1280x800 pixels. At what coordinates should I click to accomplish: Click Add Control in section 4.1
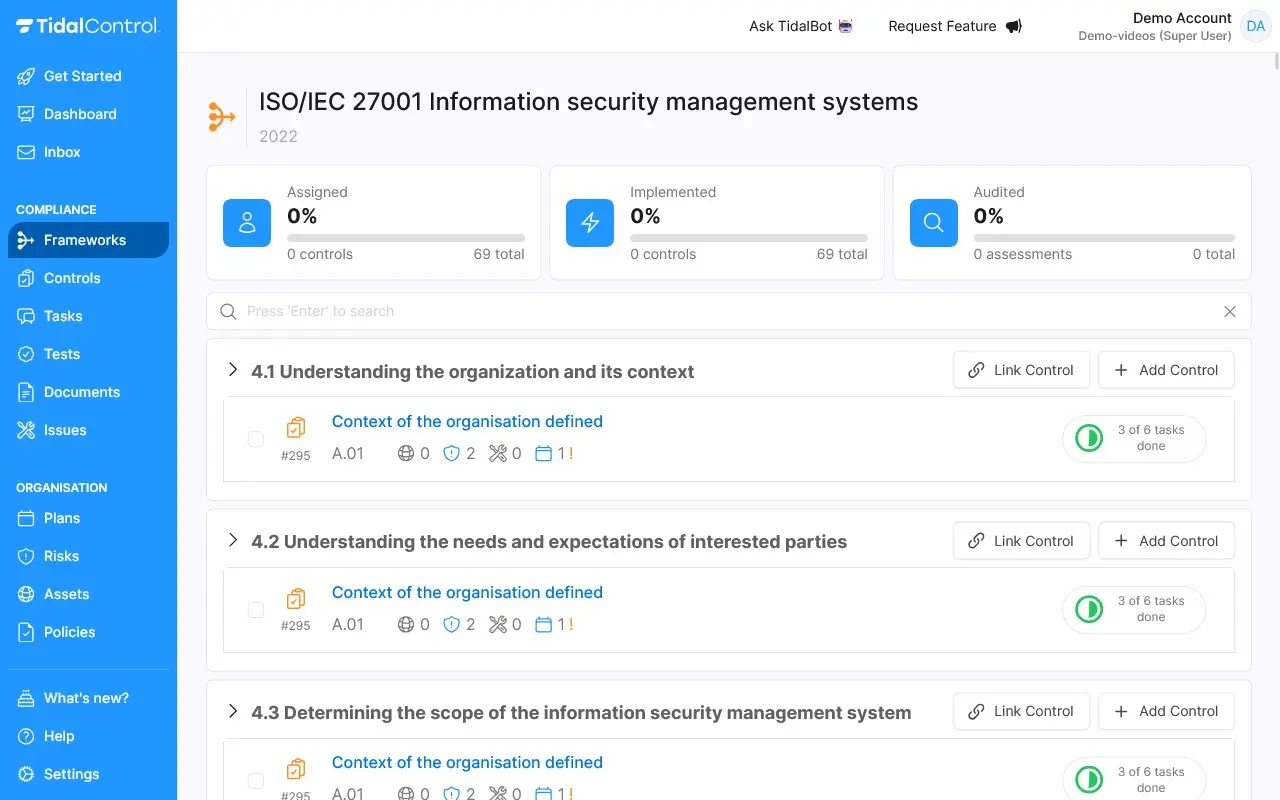pos(1166,370)
